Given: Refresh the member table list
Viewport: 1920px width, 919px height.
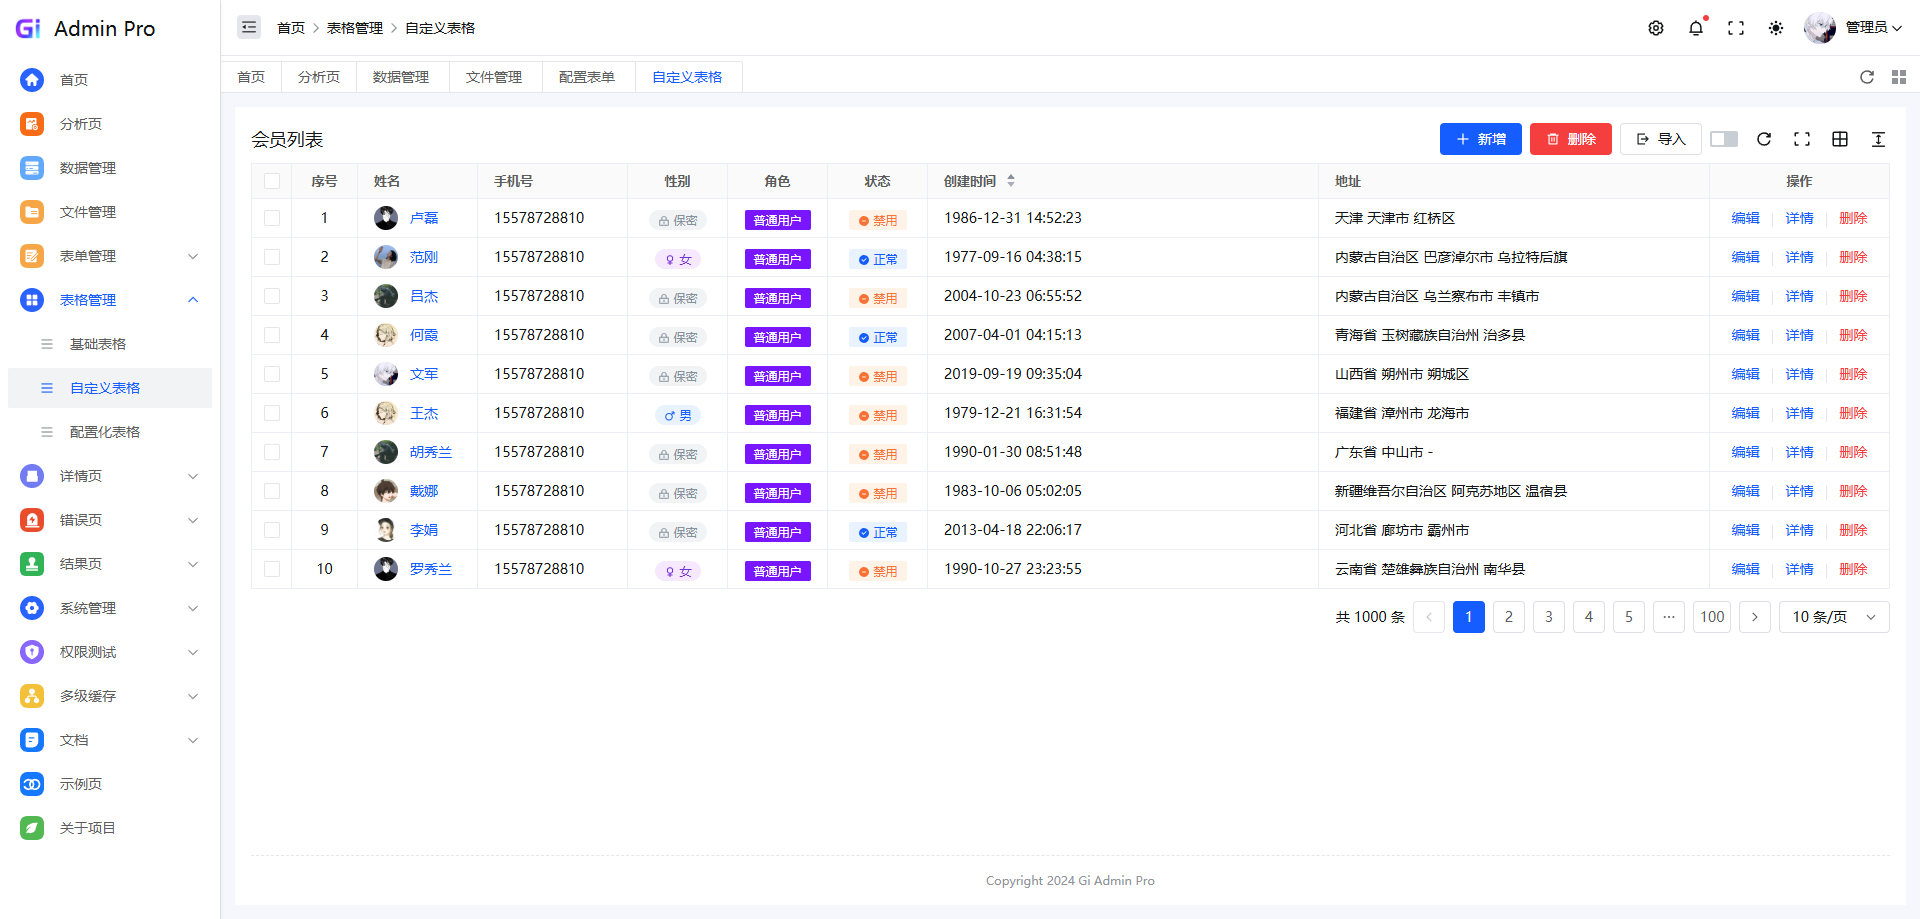Looking at the screenshot, I should pyautogui.click(x=1764, y=139).
